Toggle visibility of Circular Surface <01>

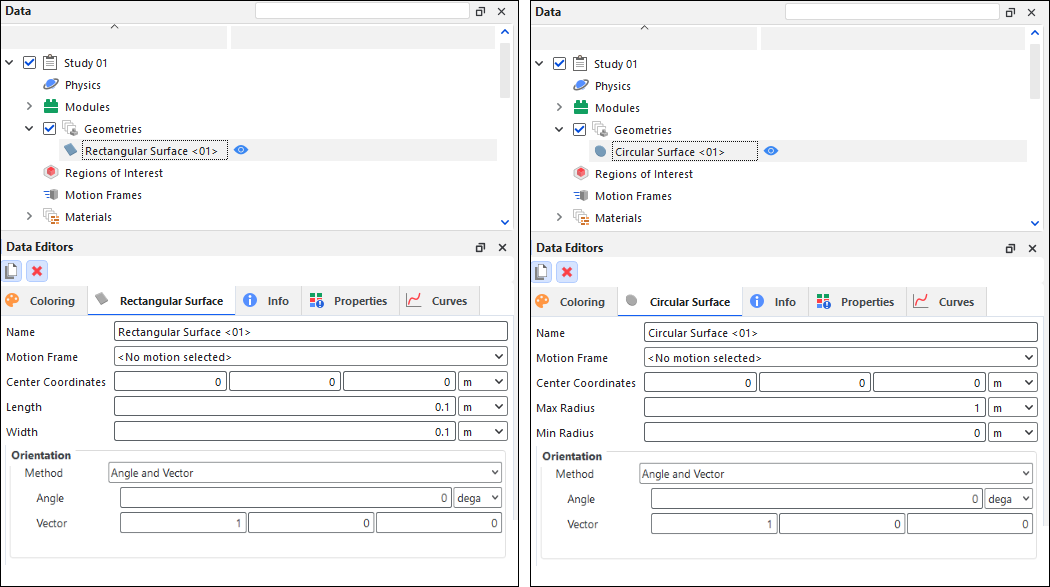tap(770, 150)
